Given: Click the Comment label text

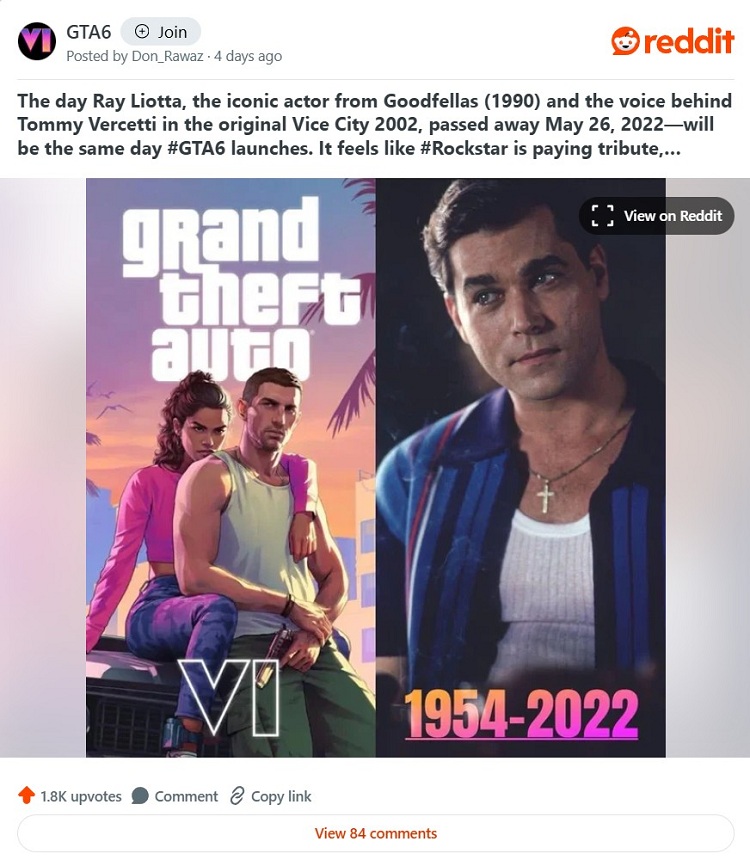Looking at the screenshot, I should tap(186, 796).
